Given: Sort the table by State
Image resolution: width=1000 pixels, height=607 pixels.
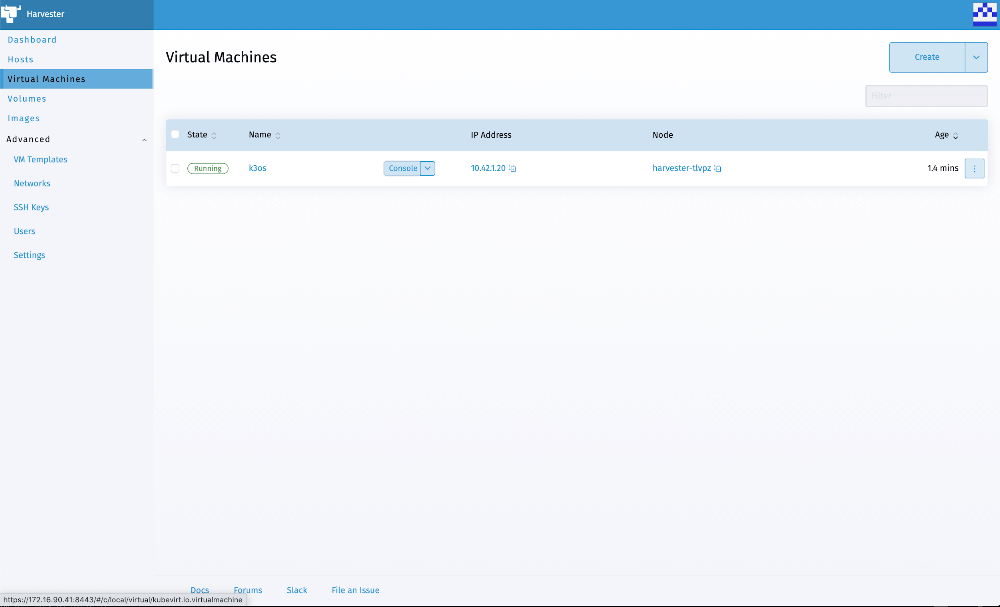Looking at the screenshot, I should [214, 135].
